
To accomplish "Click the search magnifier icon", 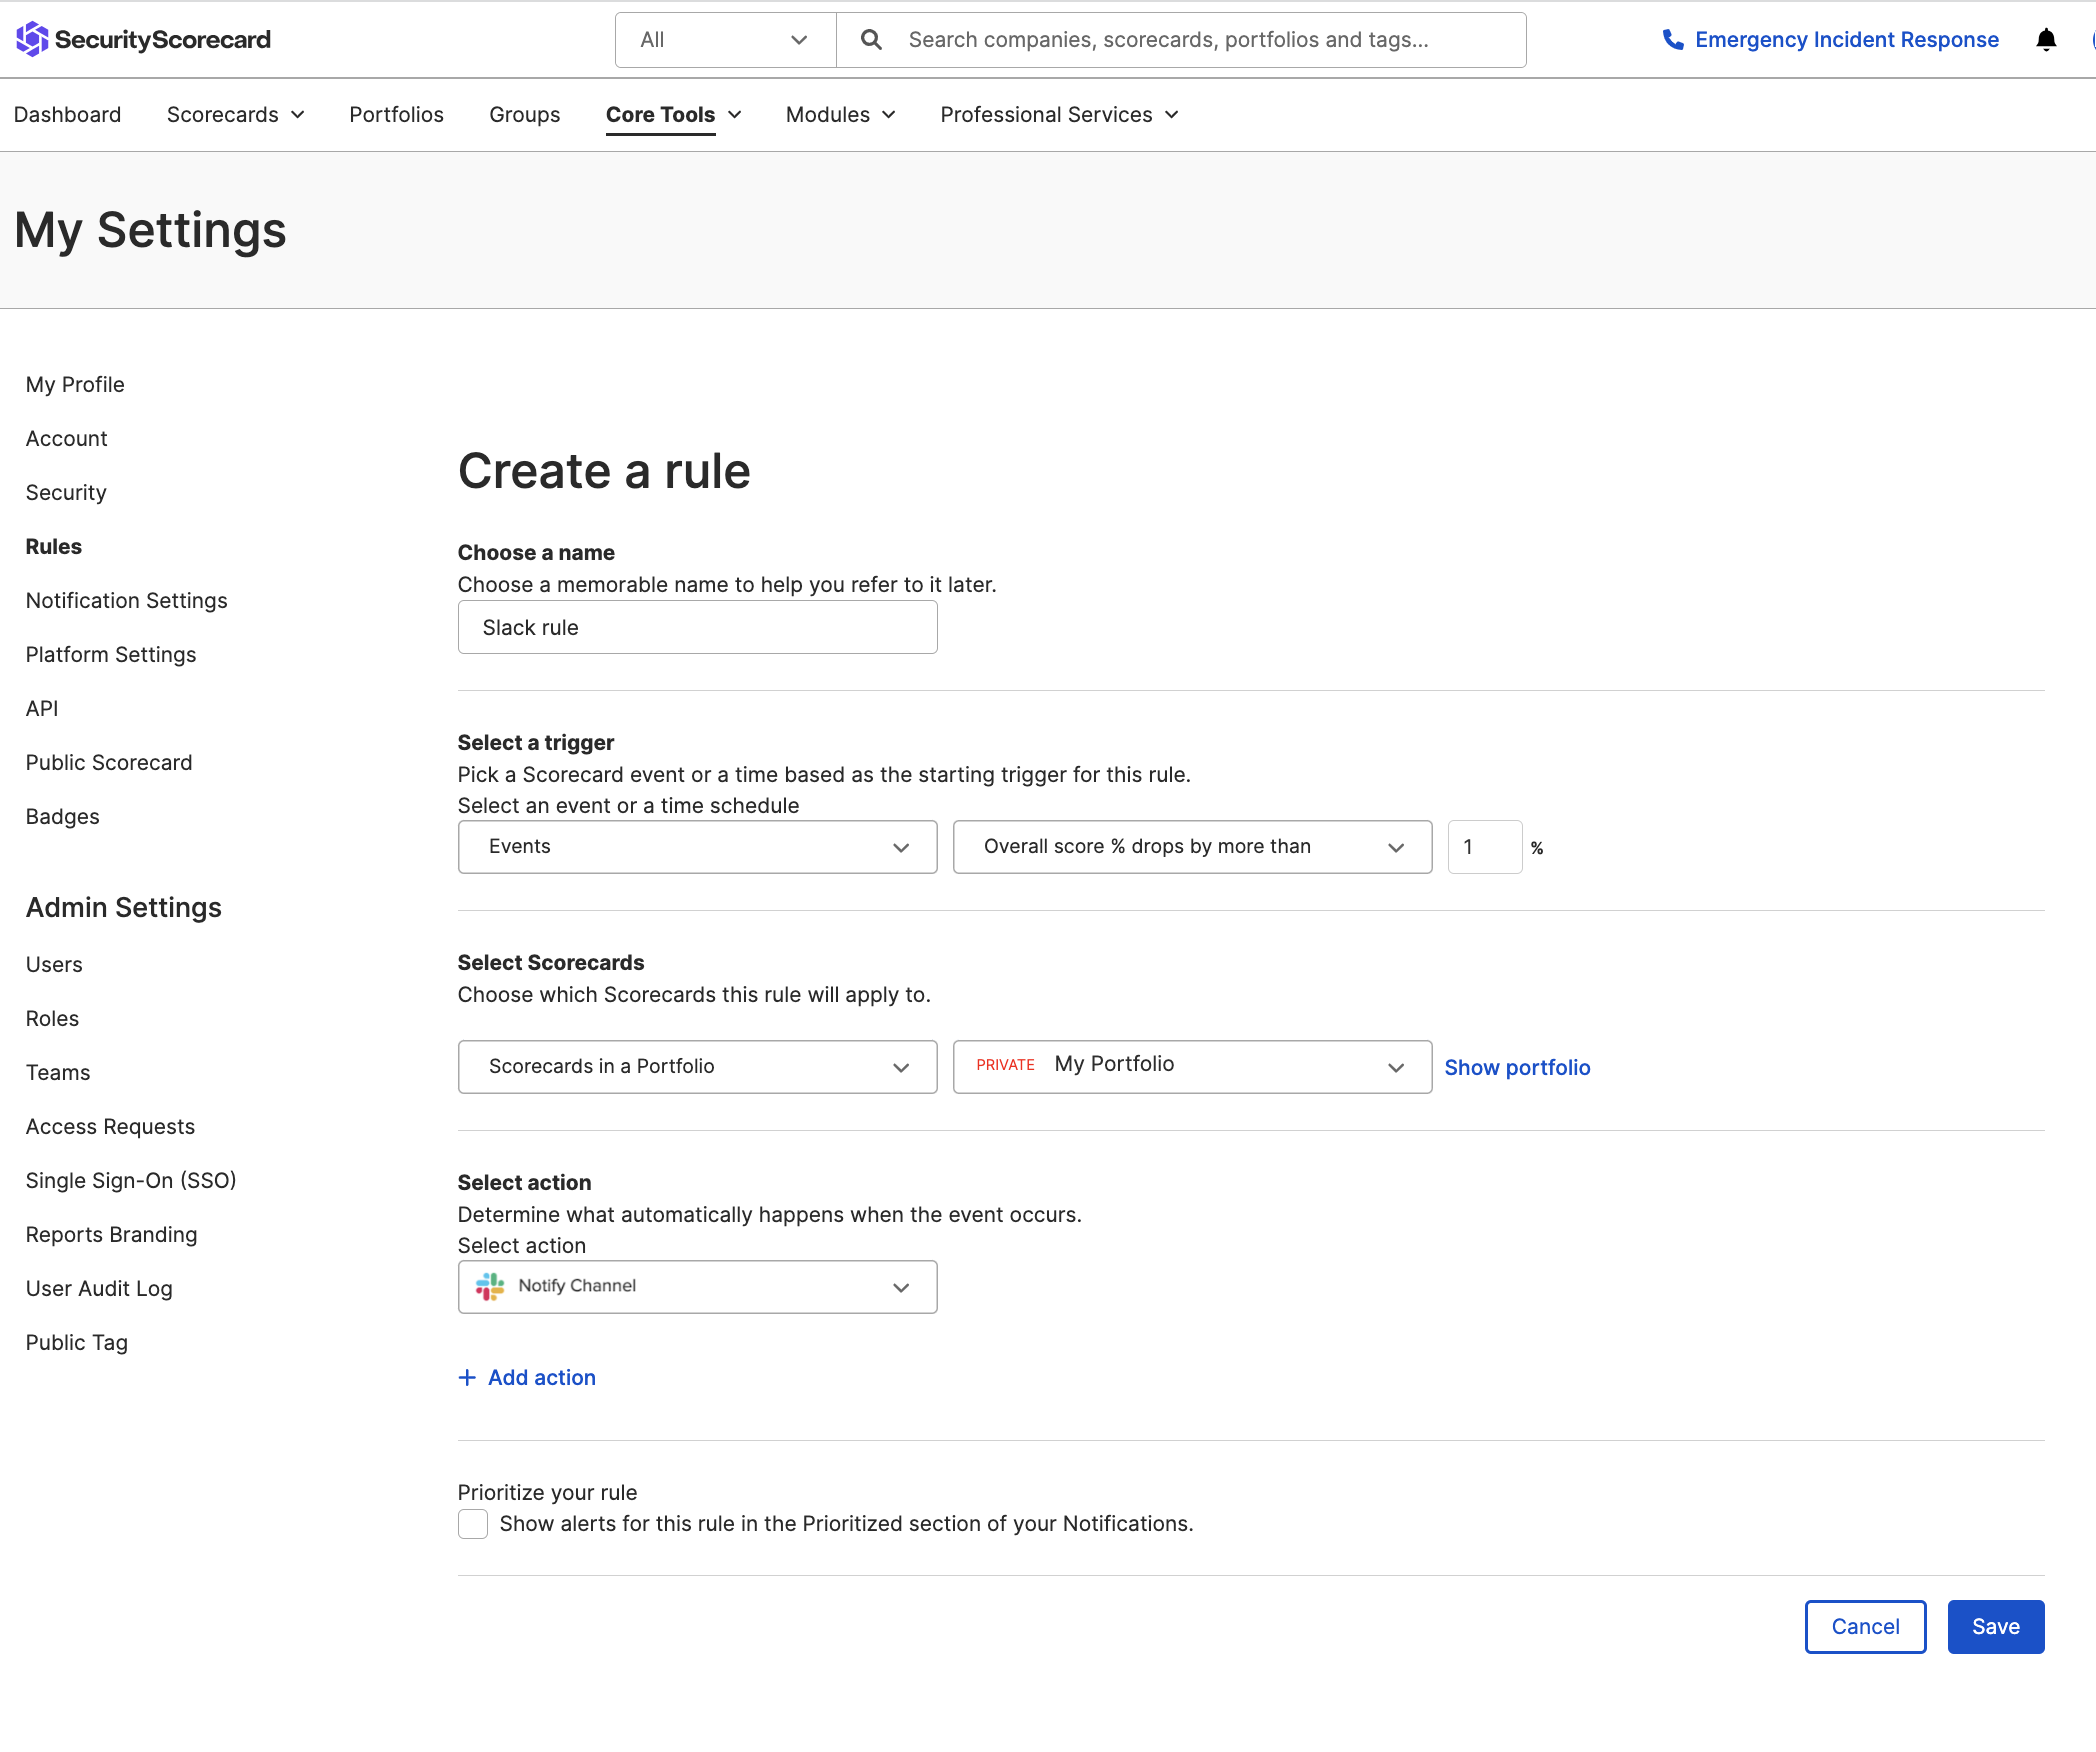I will [x=870, y=39].
